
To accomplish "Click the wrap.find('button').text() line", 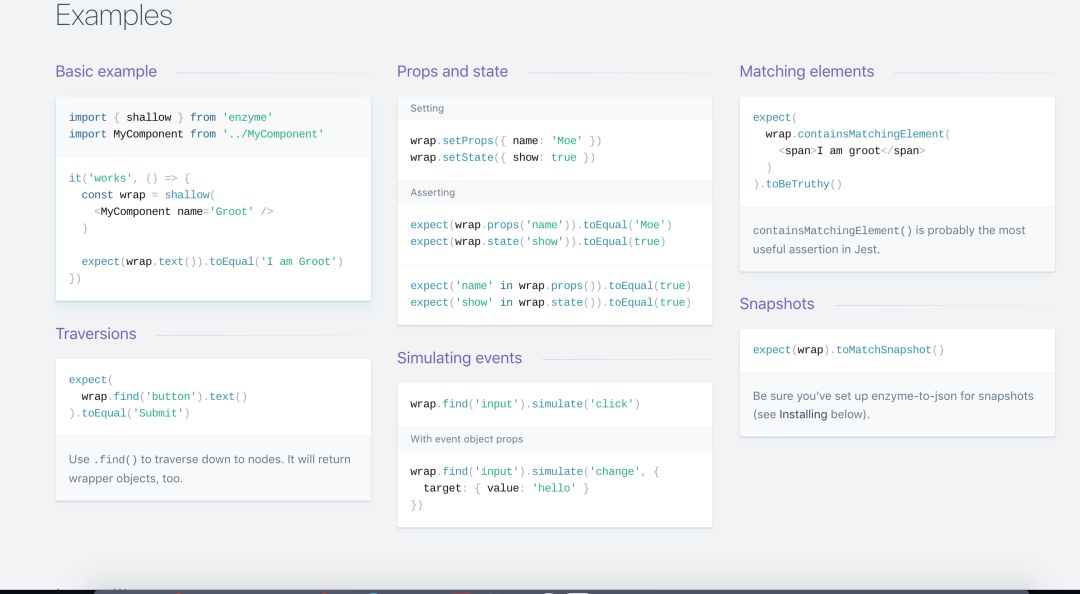I will pos(164,396).
